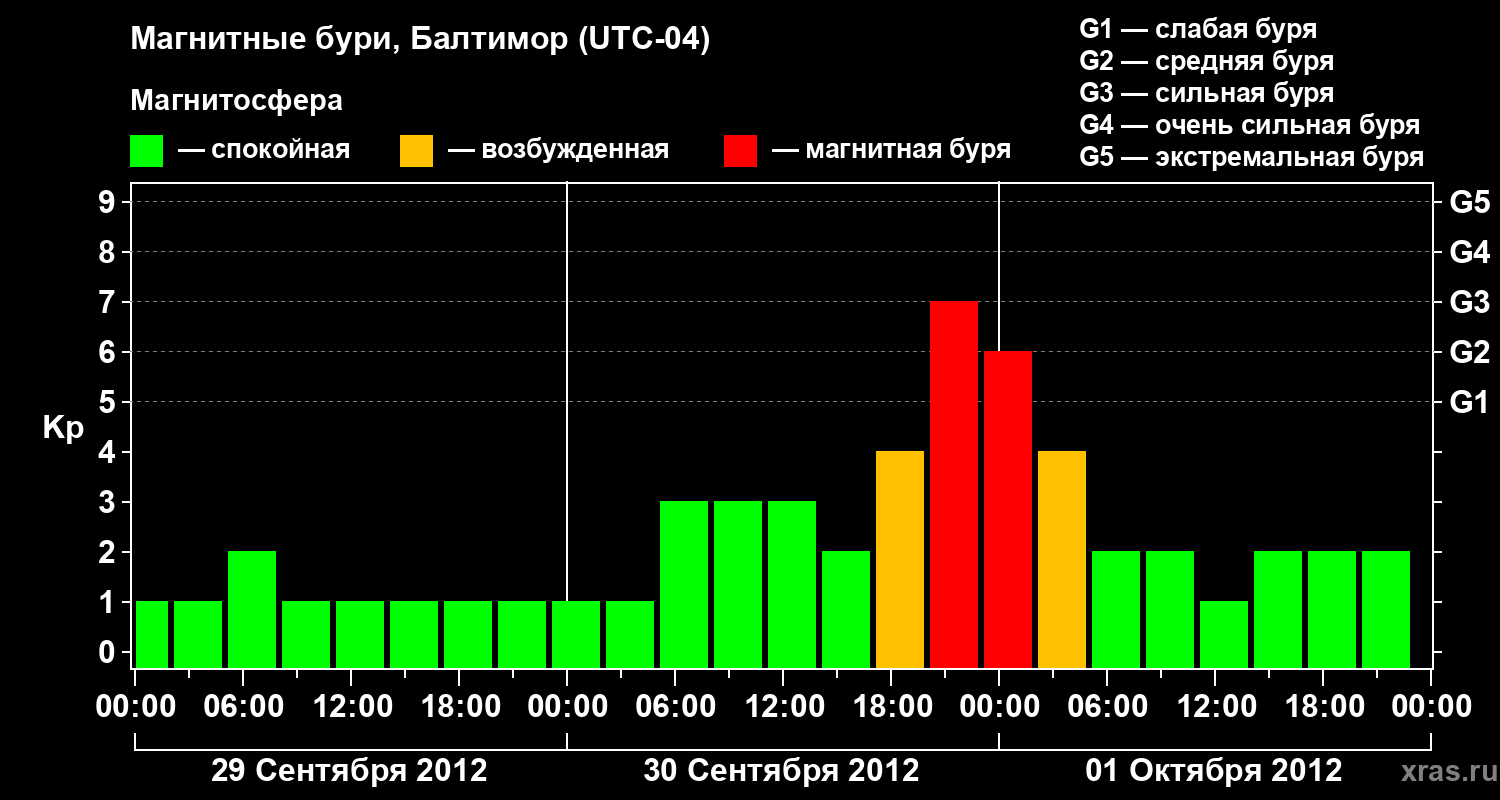Click 'G2 — средняя буря' description
1500x800 pixels.
pos(1206,61)
